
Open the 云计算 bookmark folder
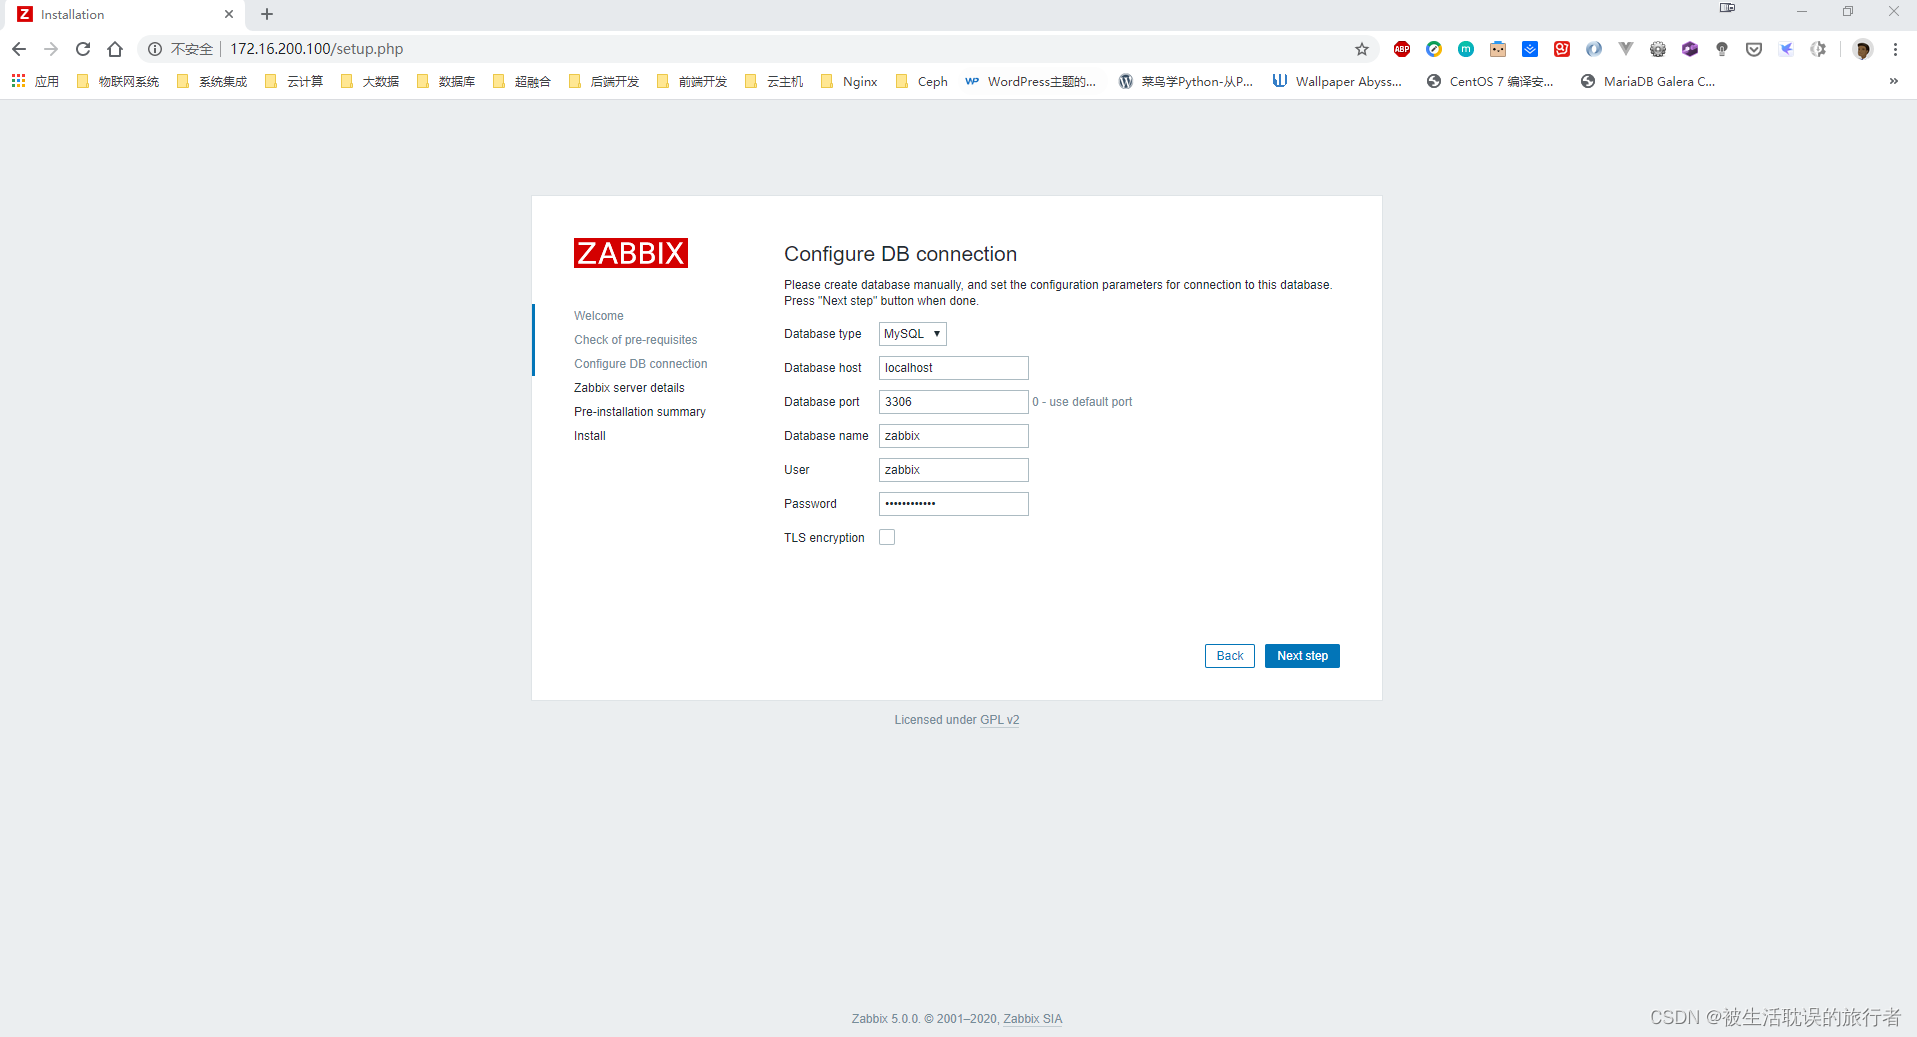pyautogui.click(x=294, y=82)
